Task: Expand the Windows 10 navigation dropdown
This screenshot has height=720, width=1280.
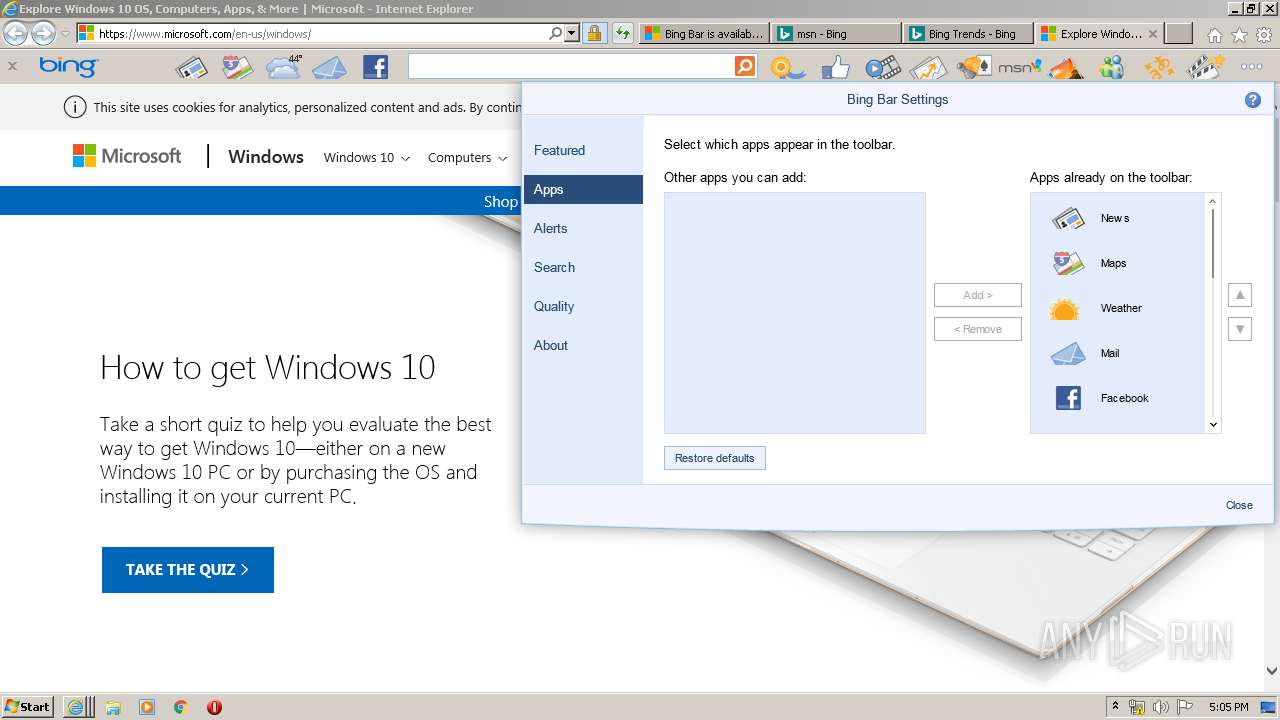Action: pos(367,158)
